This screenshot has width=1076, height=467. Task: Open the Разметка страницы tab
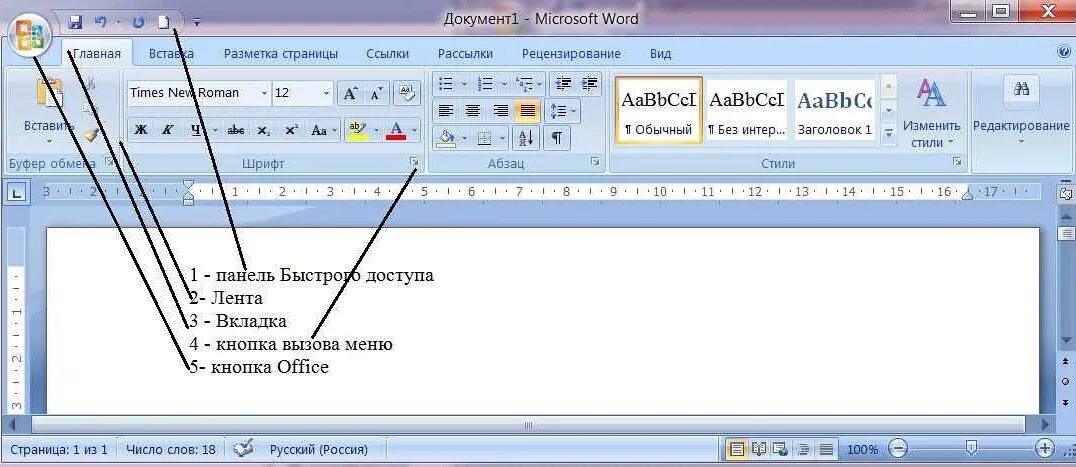pos(281,53)
